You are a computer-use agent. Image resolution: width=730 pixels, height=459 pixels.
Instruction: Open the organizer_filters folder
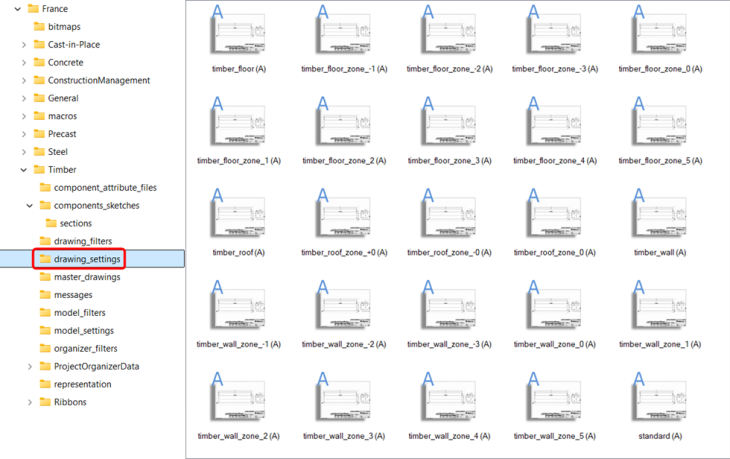click(x=79, y=348)
